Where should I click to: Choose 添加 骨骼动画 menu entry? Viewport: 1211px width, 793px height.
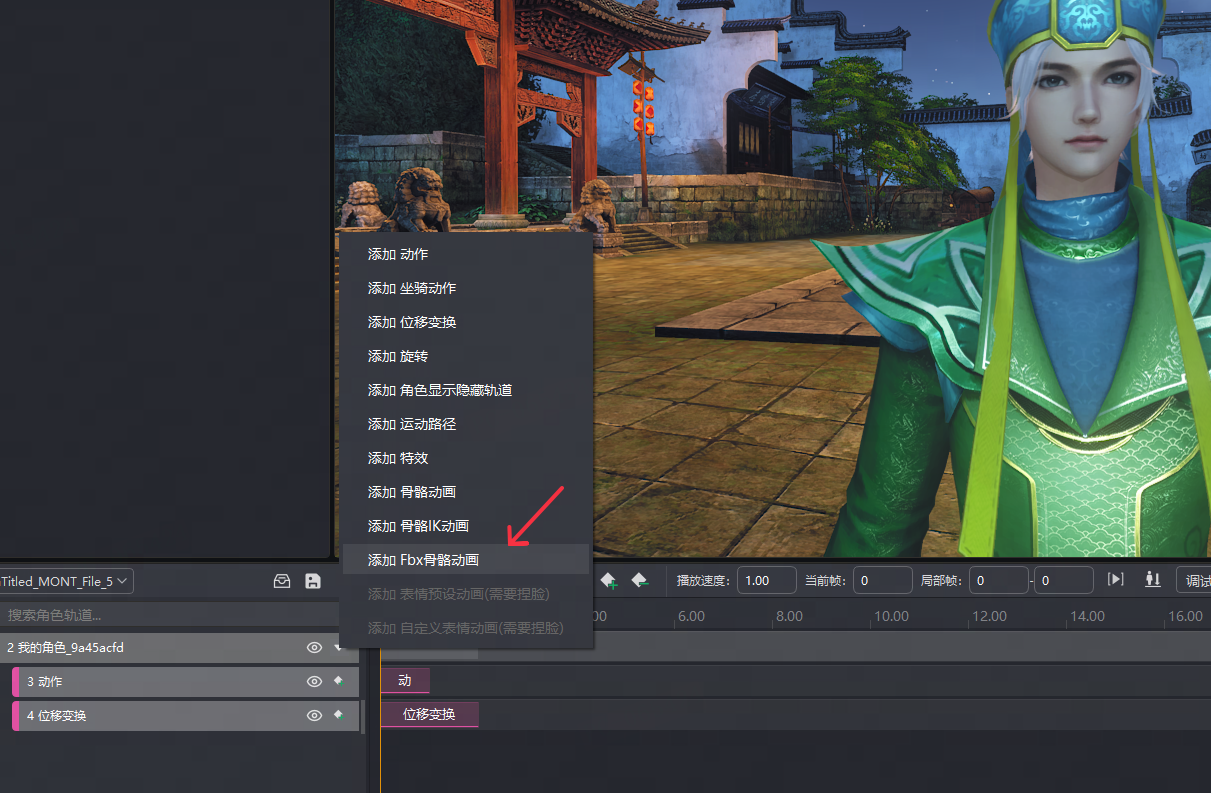(x=466, y=492)
